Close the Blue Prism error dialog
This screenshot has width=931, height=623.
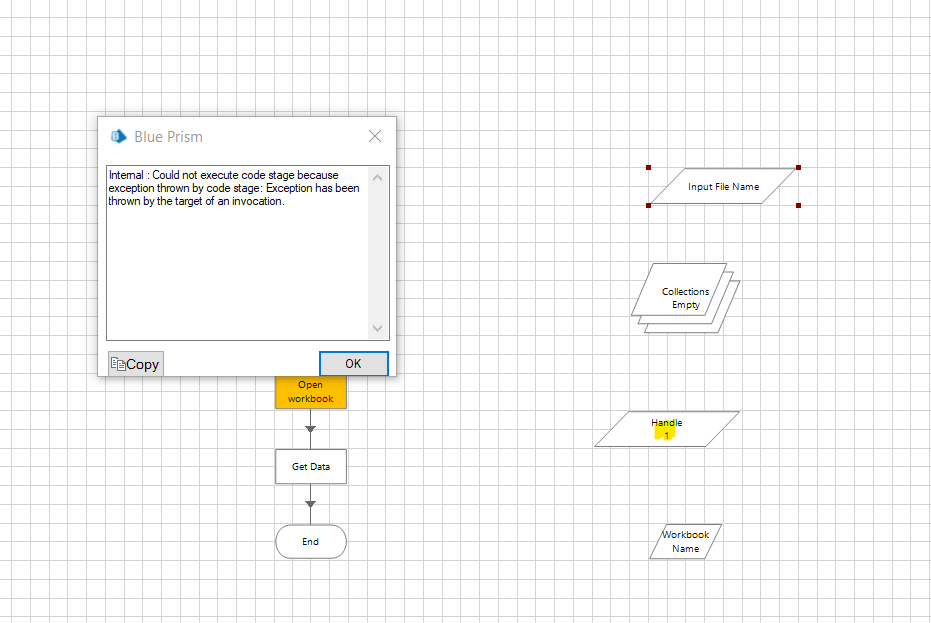point(375,136)
